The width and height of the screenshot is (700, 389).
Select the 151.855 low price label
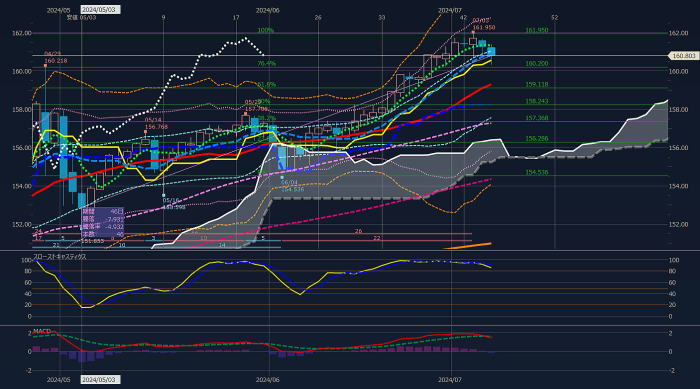pos(92,241)
